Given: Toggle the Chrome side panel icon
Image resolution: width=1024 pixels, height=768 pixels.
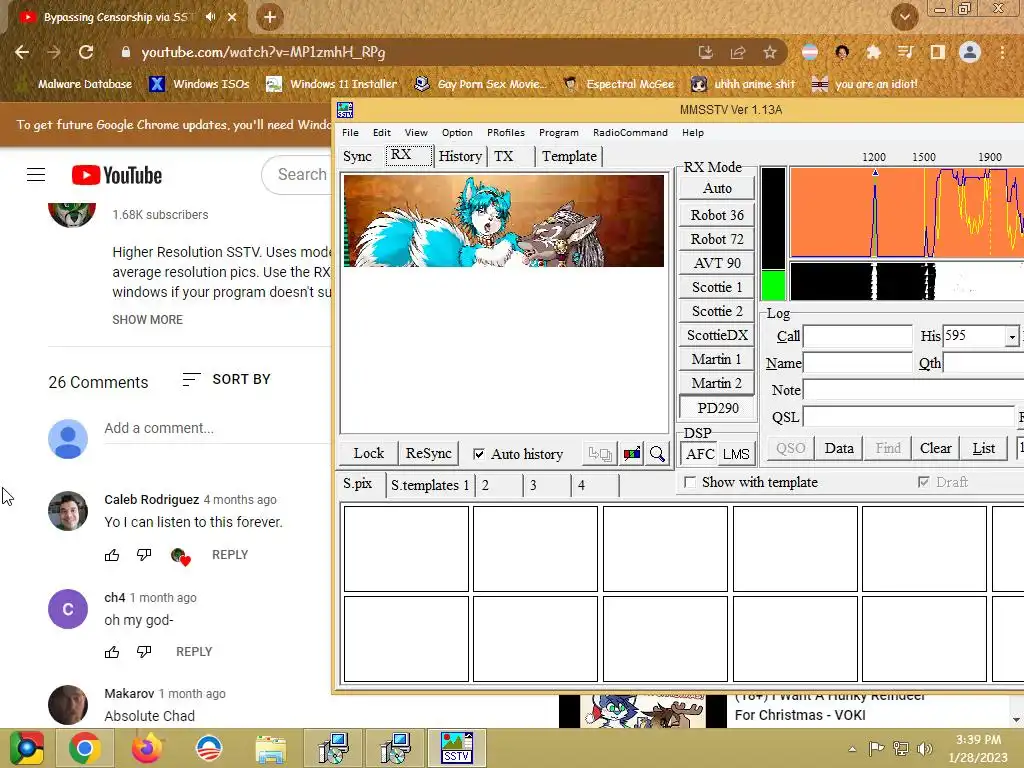Looking at the screenshot, I should click(x=938, y=52).
